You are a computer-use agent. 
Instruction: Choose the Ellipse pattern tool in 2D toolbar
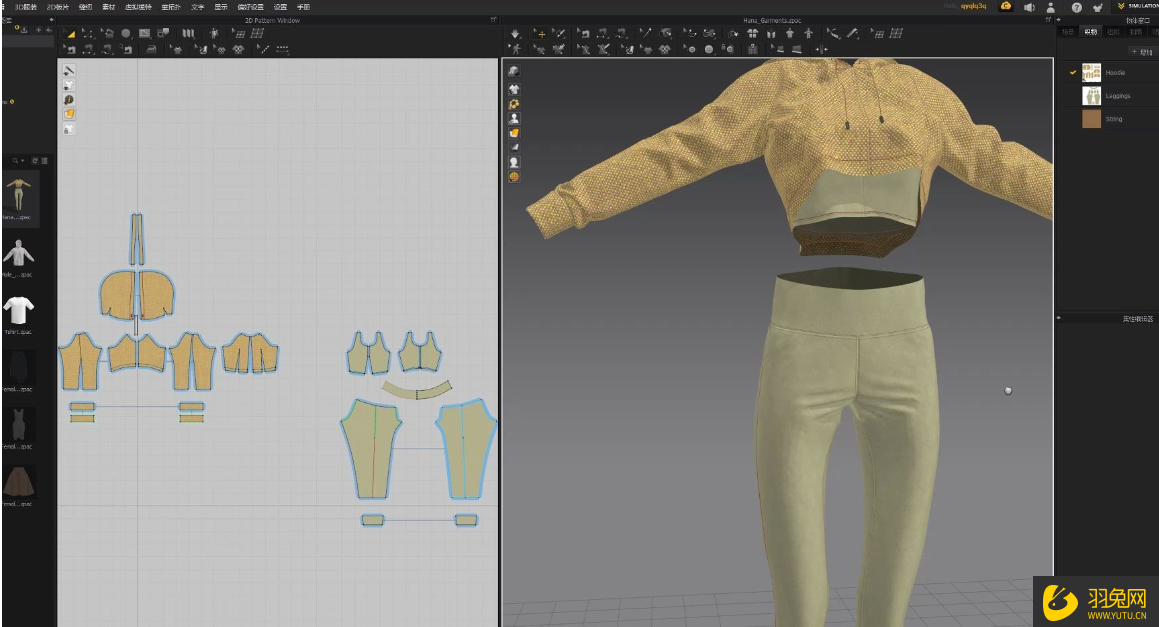point(126,33)
